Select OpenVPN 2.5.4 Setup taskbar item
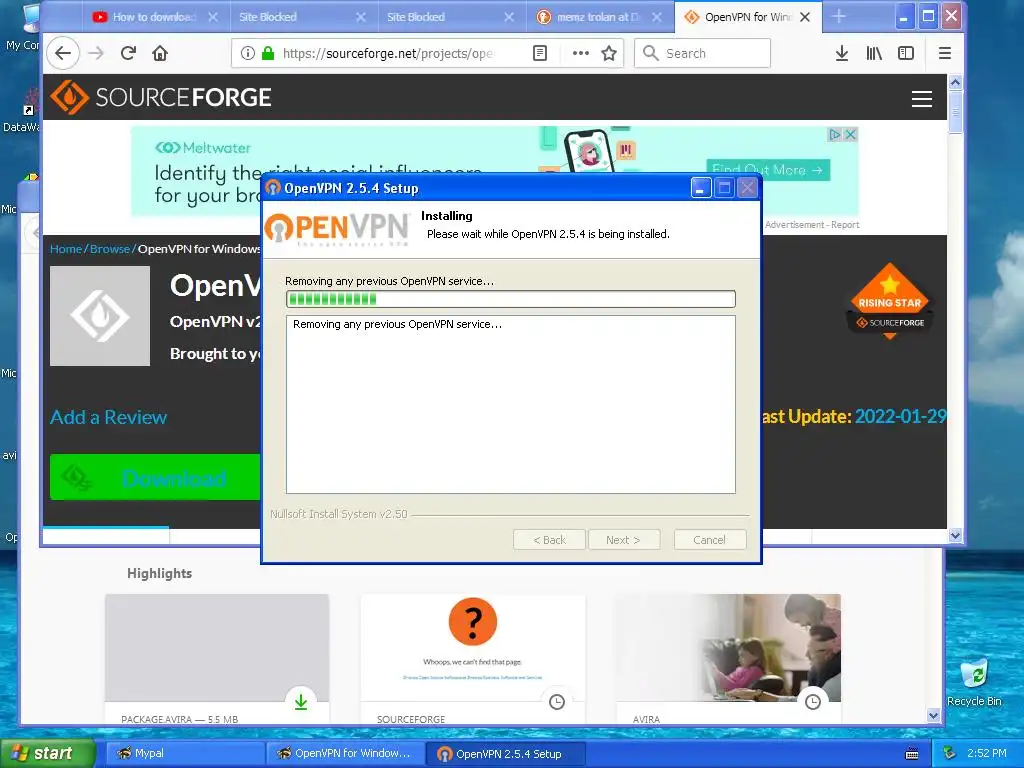 pyautogui.click(x=505, y=753)
